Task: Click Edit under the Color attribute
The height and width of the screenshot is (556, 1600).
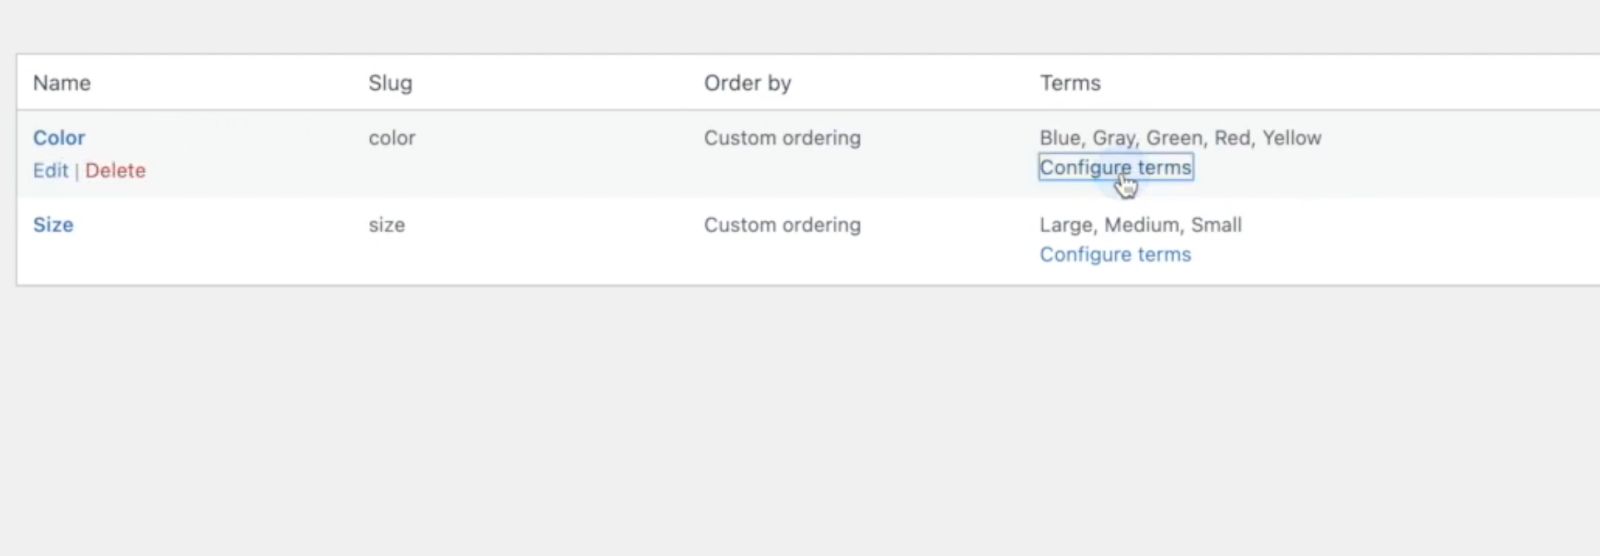Action: point(50,170)
